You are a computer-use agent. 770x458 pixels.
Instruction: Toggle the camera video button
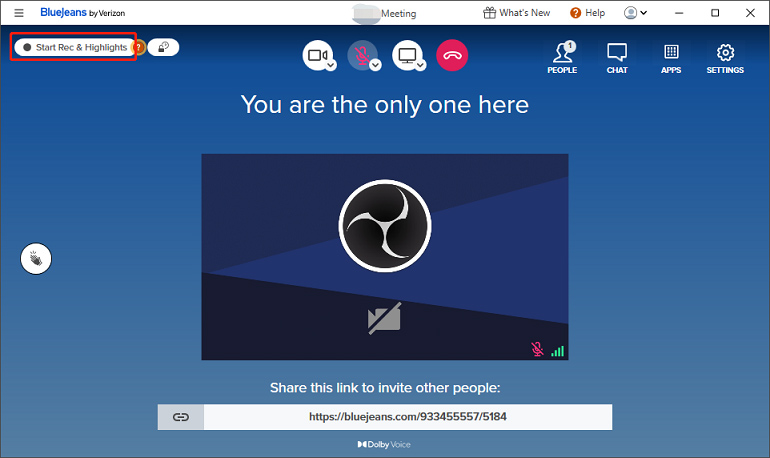pos(317,55)
